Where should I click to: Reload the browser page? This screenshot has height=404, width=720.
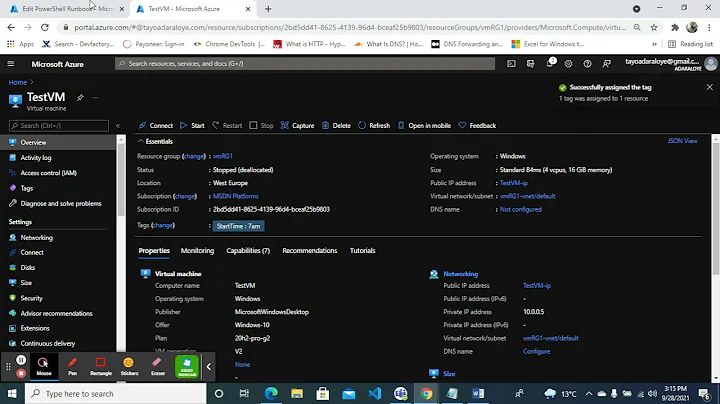click(x=45, y=28)
